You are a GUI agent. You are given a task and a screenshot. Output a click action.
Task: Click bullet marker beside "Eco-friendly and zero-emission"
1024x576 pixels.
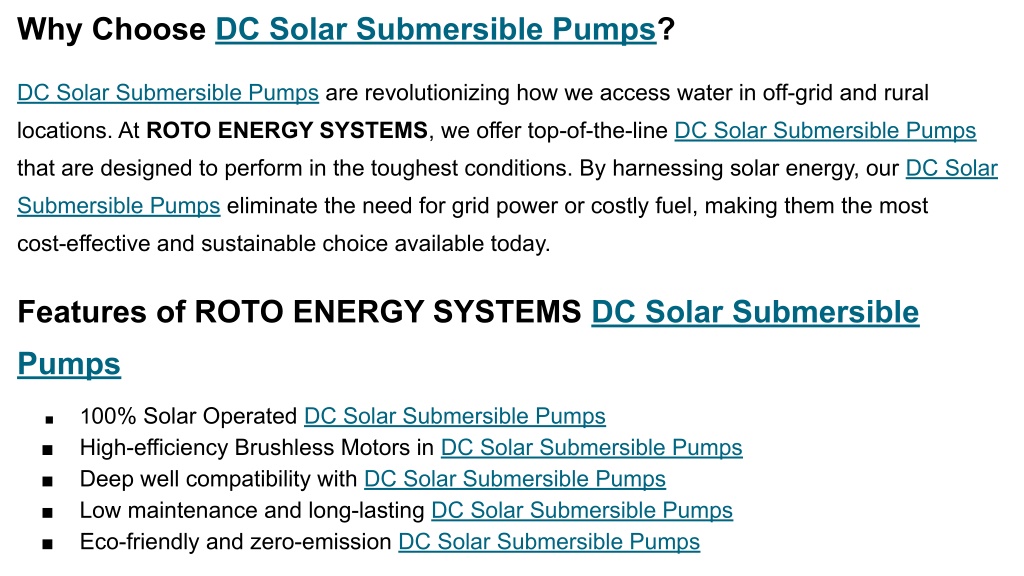(47, 544)
